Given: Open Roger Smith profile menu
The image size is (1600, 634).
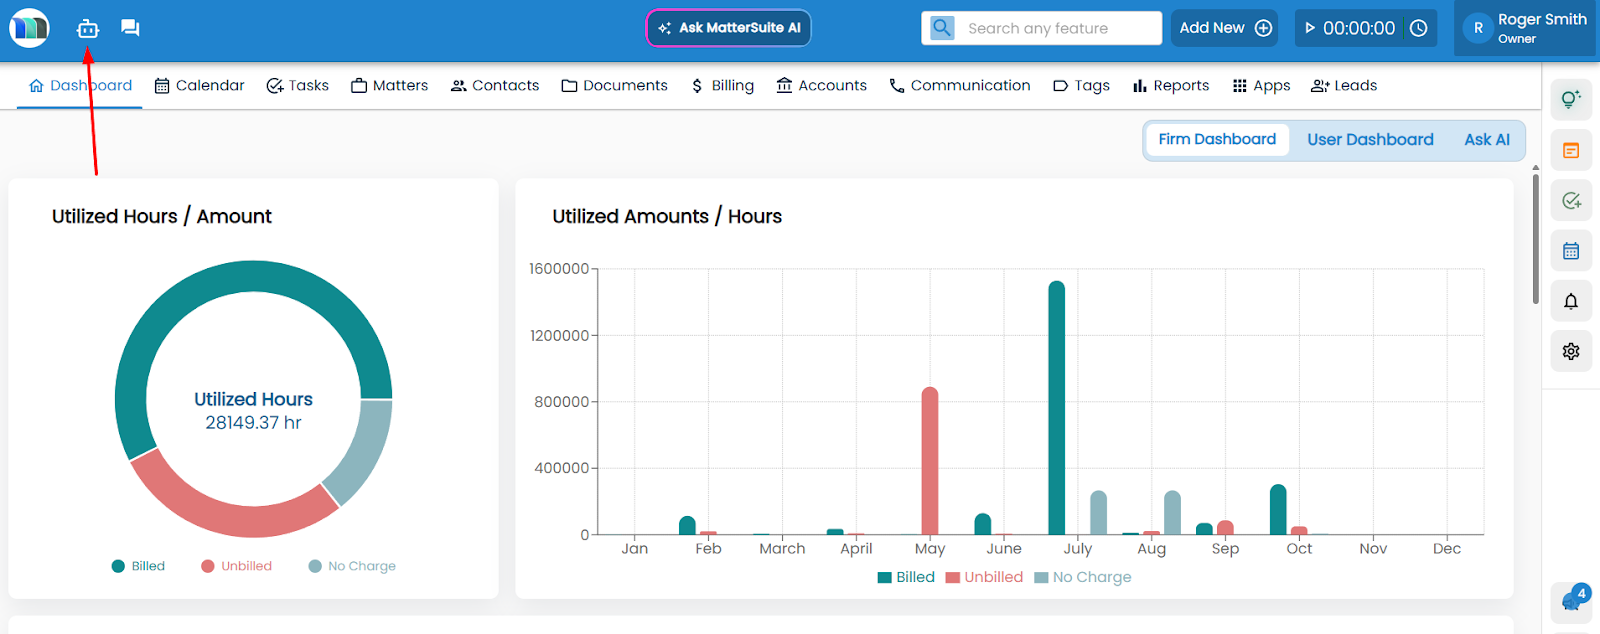Looking at the screenshot, I should pyautogui.click(x=1526, y=28).
